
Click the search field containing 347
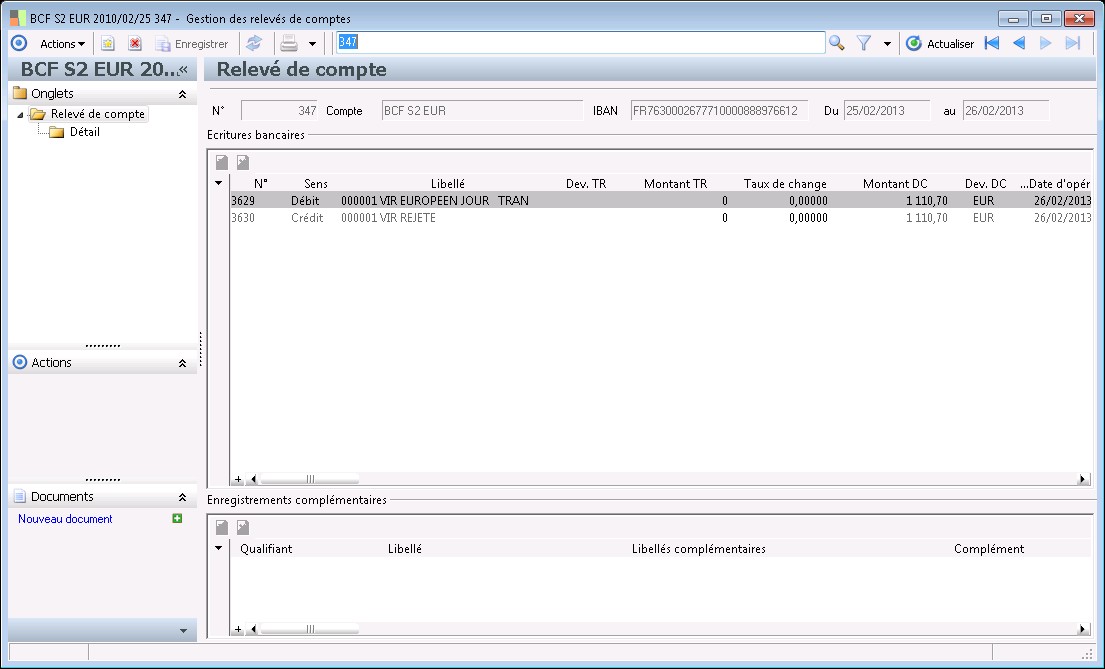pyautogui.click(x=580, y=42)
